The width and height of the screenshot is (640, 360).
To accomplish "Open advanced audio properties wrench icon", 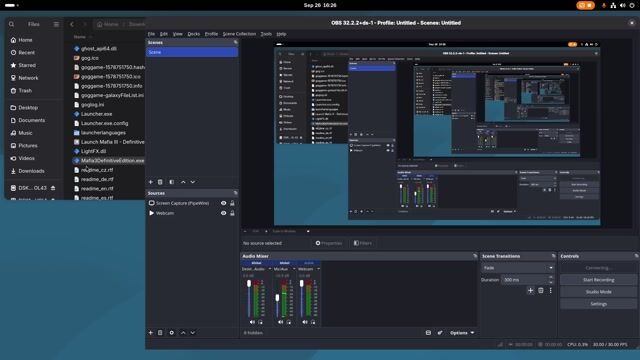I will (x=440, y=333).
